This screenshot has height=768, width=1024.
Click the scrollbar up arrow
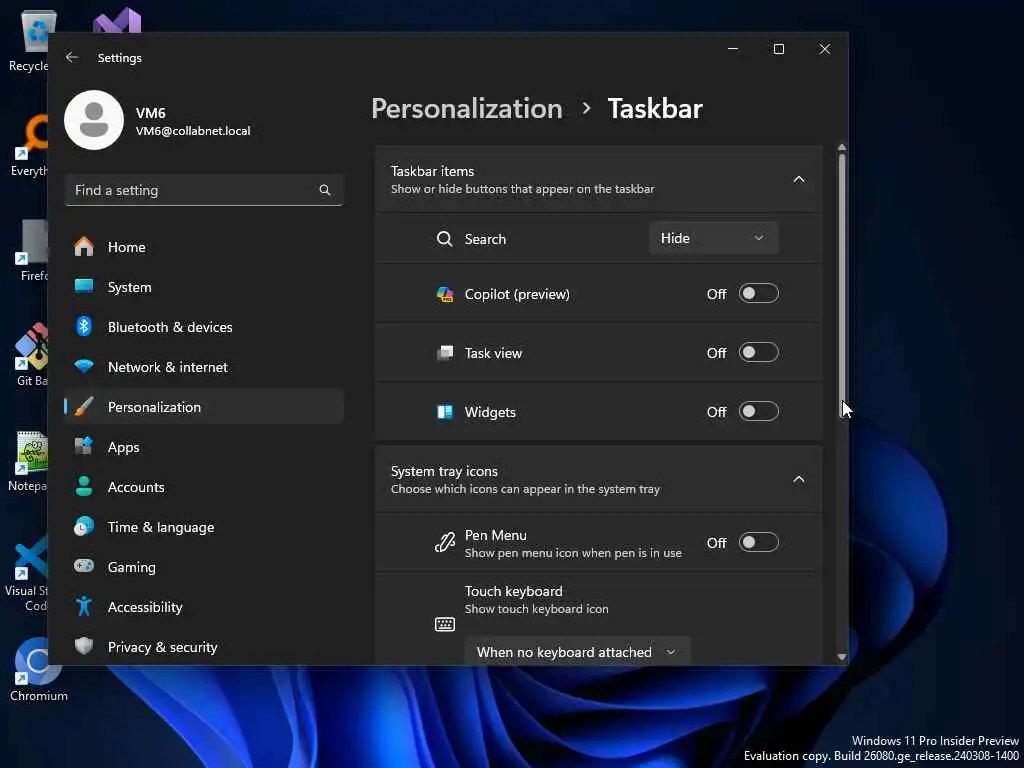842,148
